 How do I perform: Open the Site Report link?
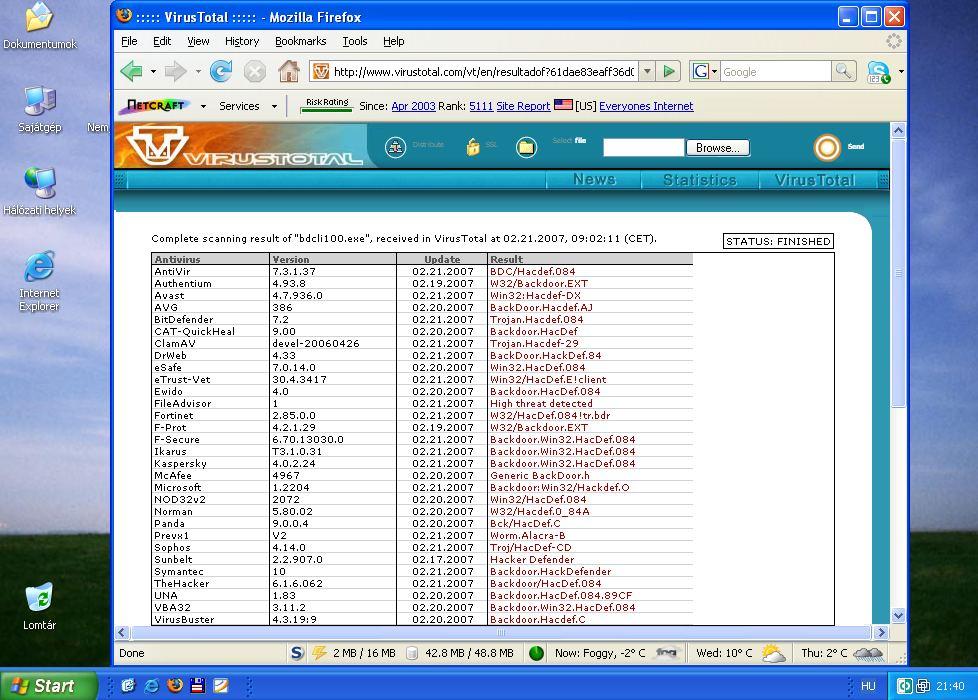pyautogui.click(x=523, y=106)
